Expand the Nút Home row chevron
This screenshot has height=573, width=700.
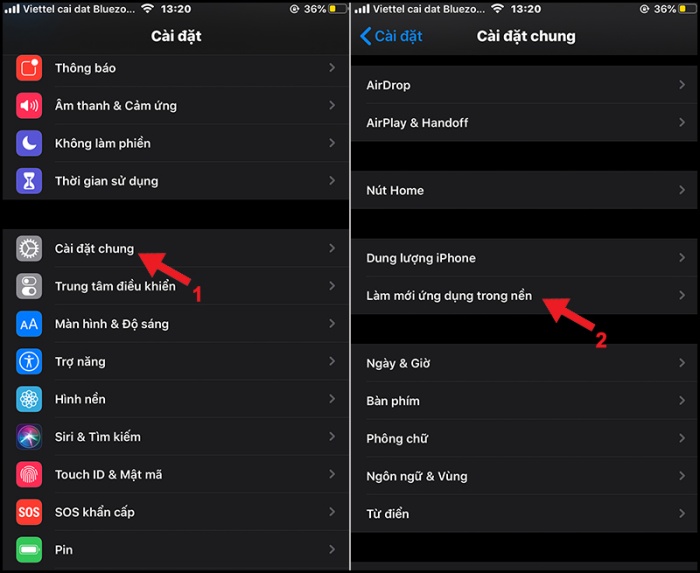click(682, 190)
